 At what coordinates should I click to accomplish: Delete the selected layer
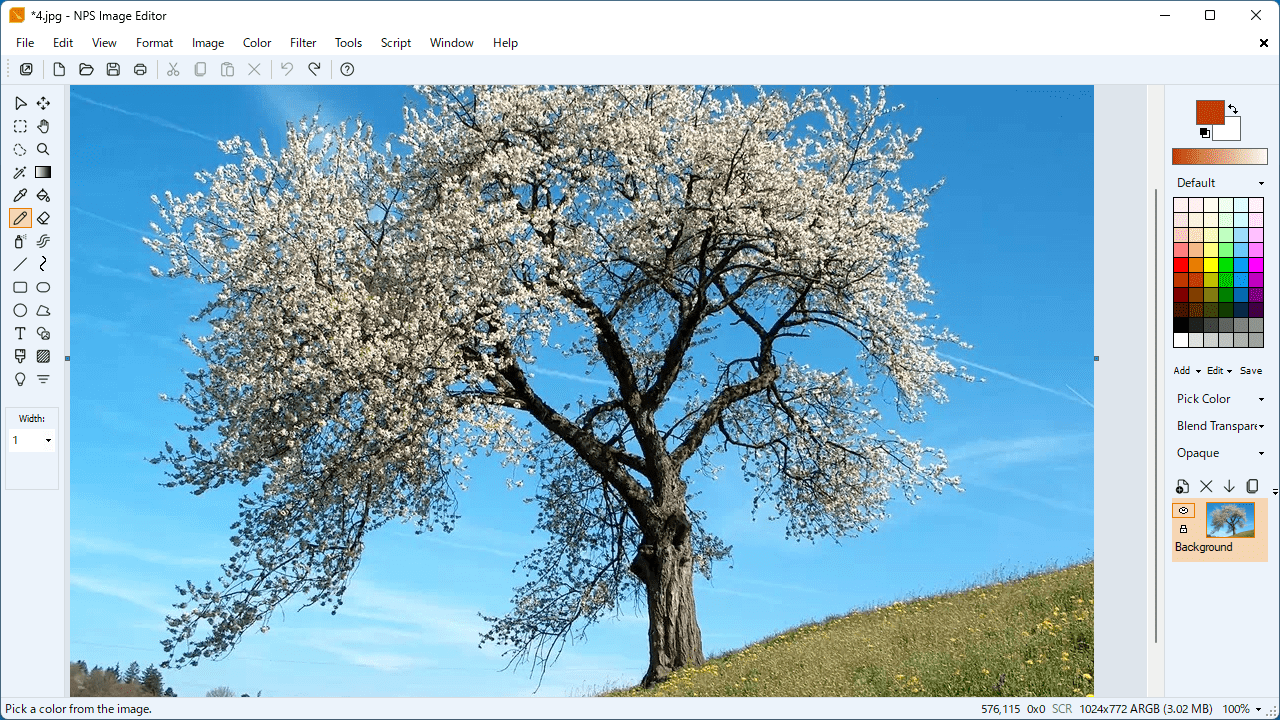point(1206,487)
